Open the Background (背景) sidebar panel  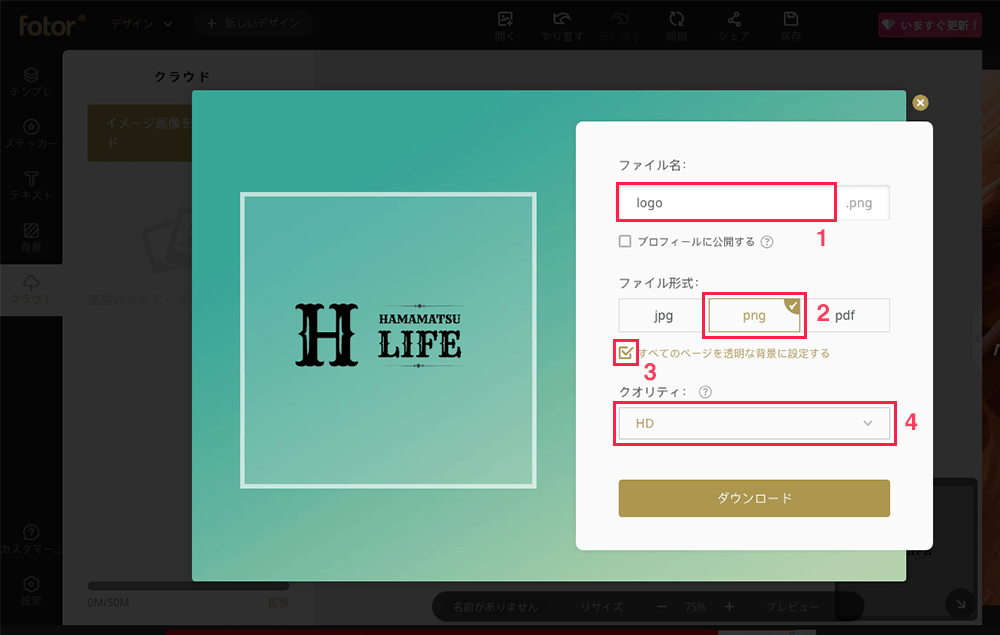click(x=31, y=237)
